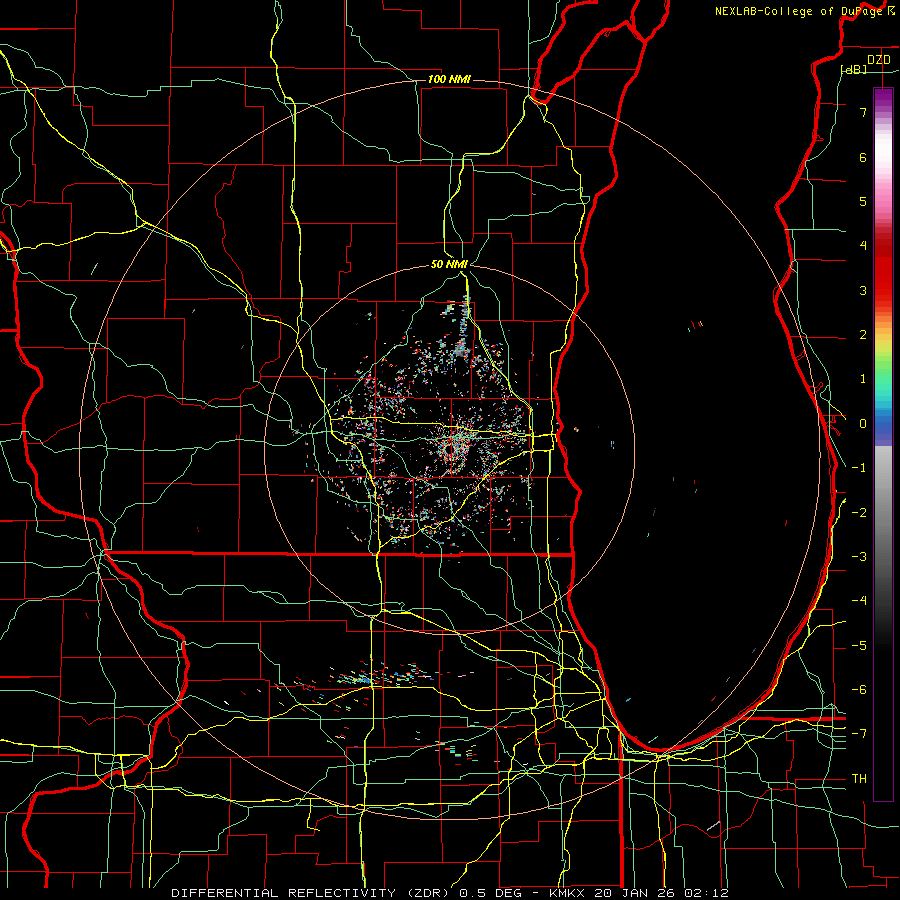This screenshot has height=900, width=900.
Task: Click the scale value -3
Action: pos(859,557)
